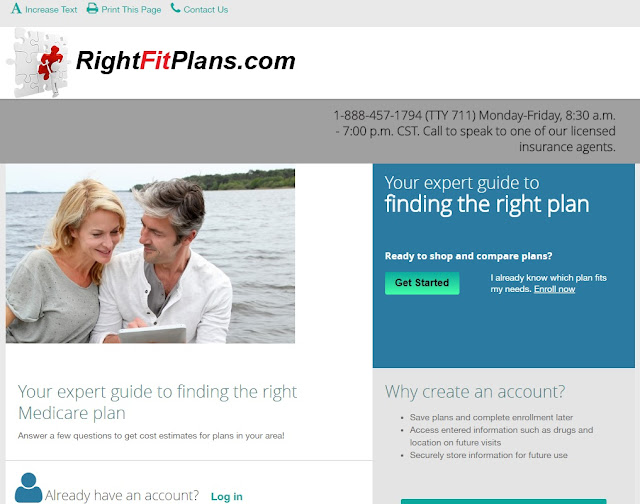The width and height of the screenshot is (640, 504).
Task: Click the printer icon
Action: (92, 9)
